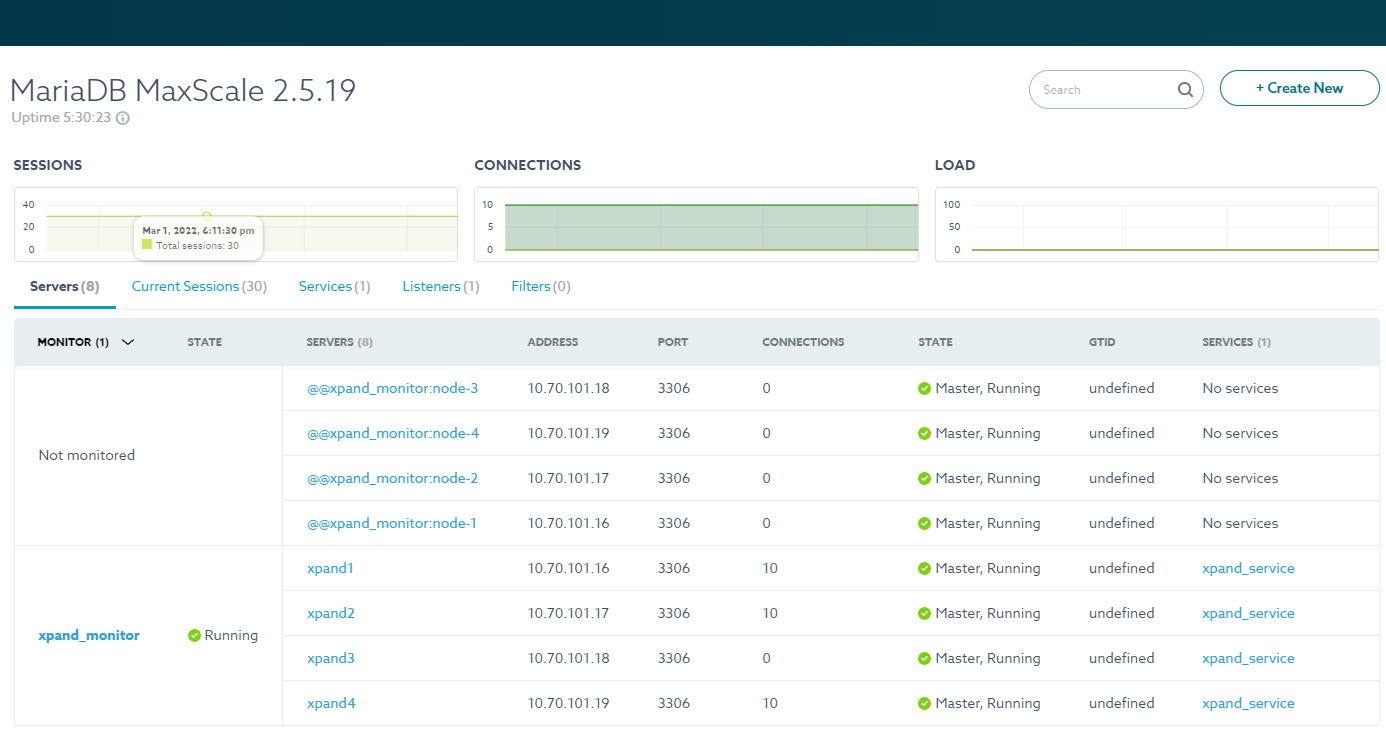Click undefined GTID in xpand2 row

[x=1122, y=613]
